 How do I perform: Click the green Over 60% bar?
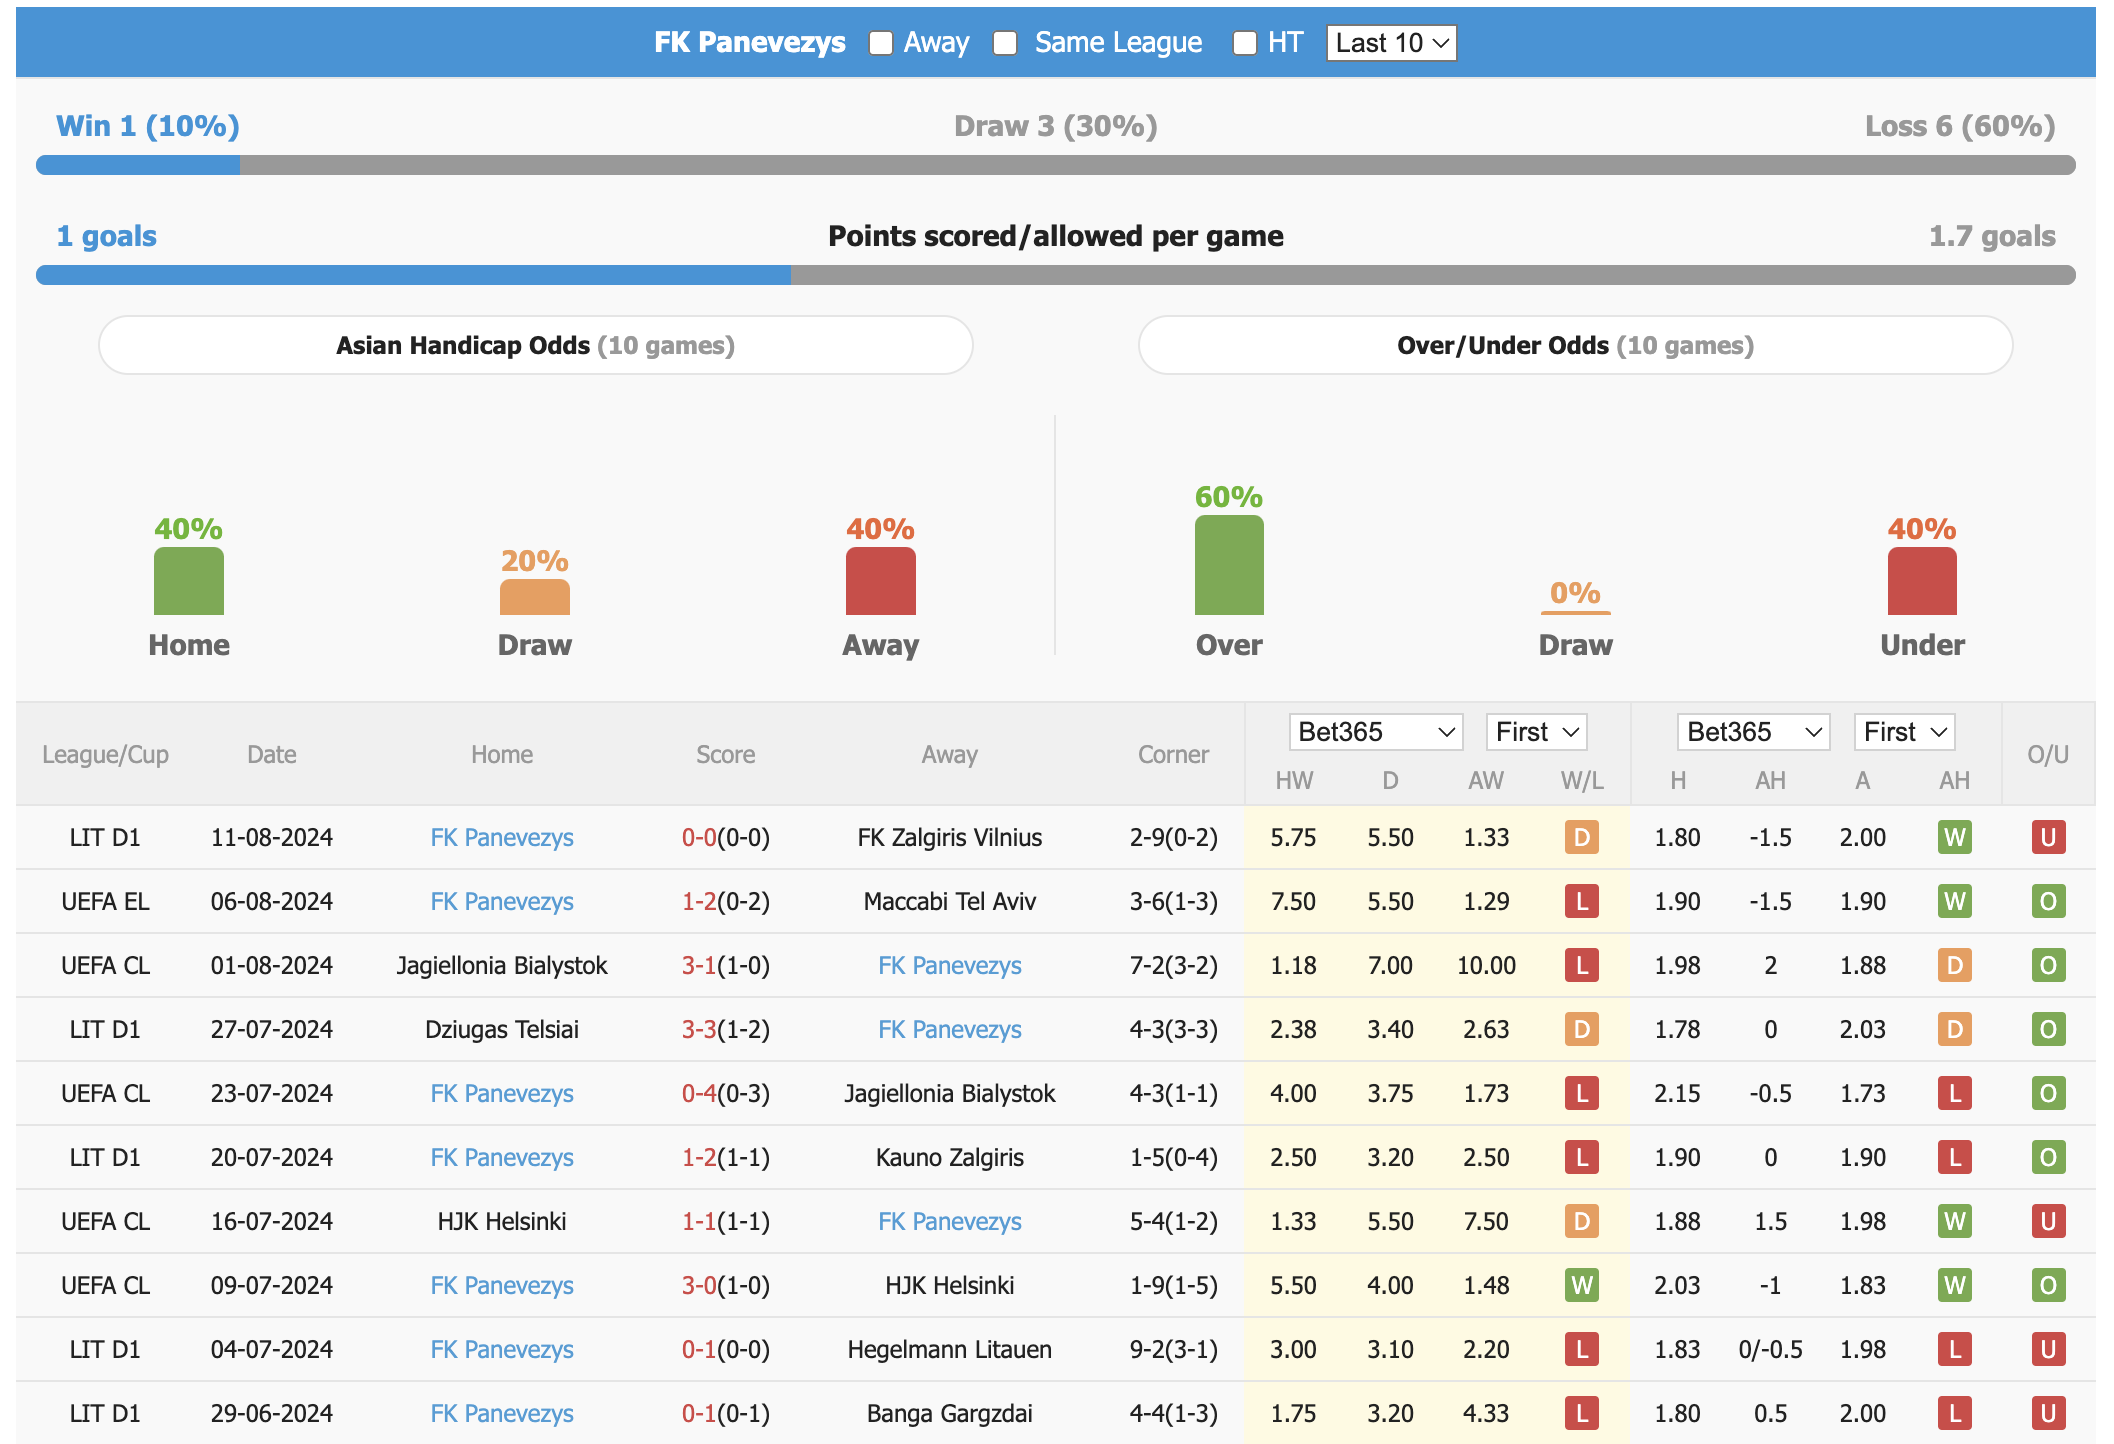pos(1229,565)
